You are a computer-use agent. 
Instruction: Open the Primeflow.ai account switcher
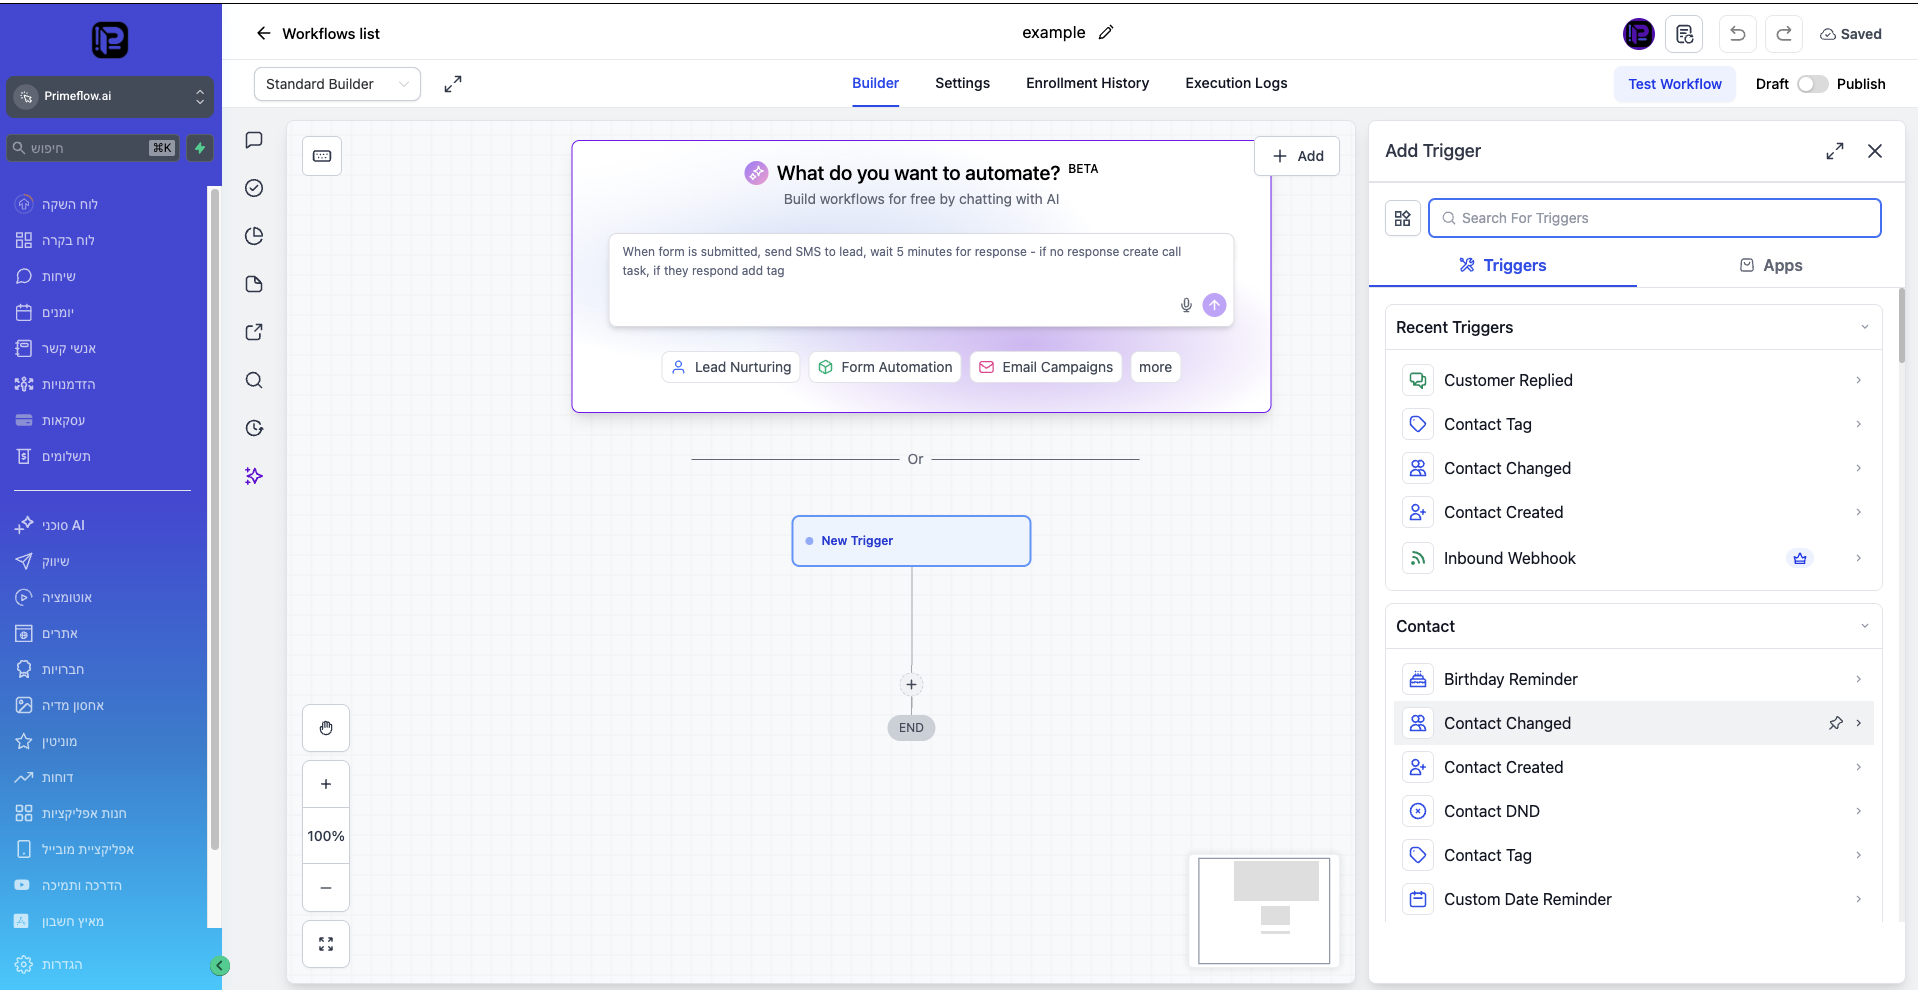110,96
